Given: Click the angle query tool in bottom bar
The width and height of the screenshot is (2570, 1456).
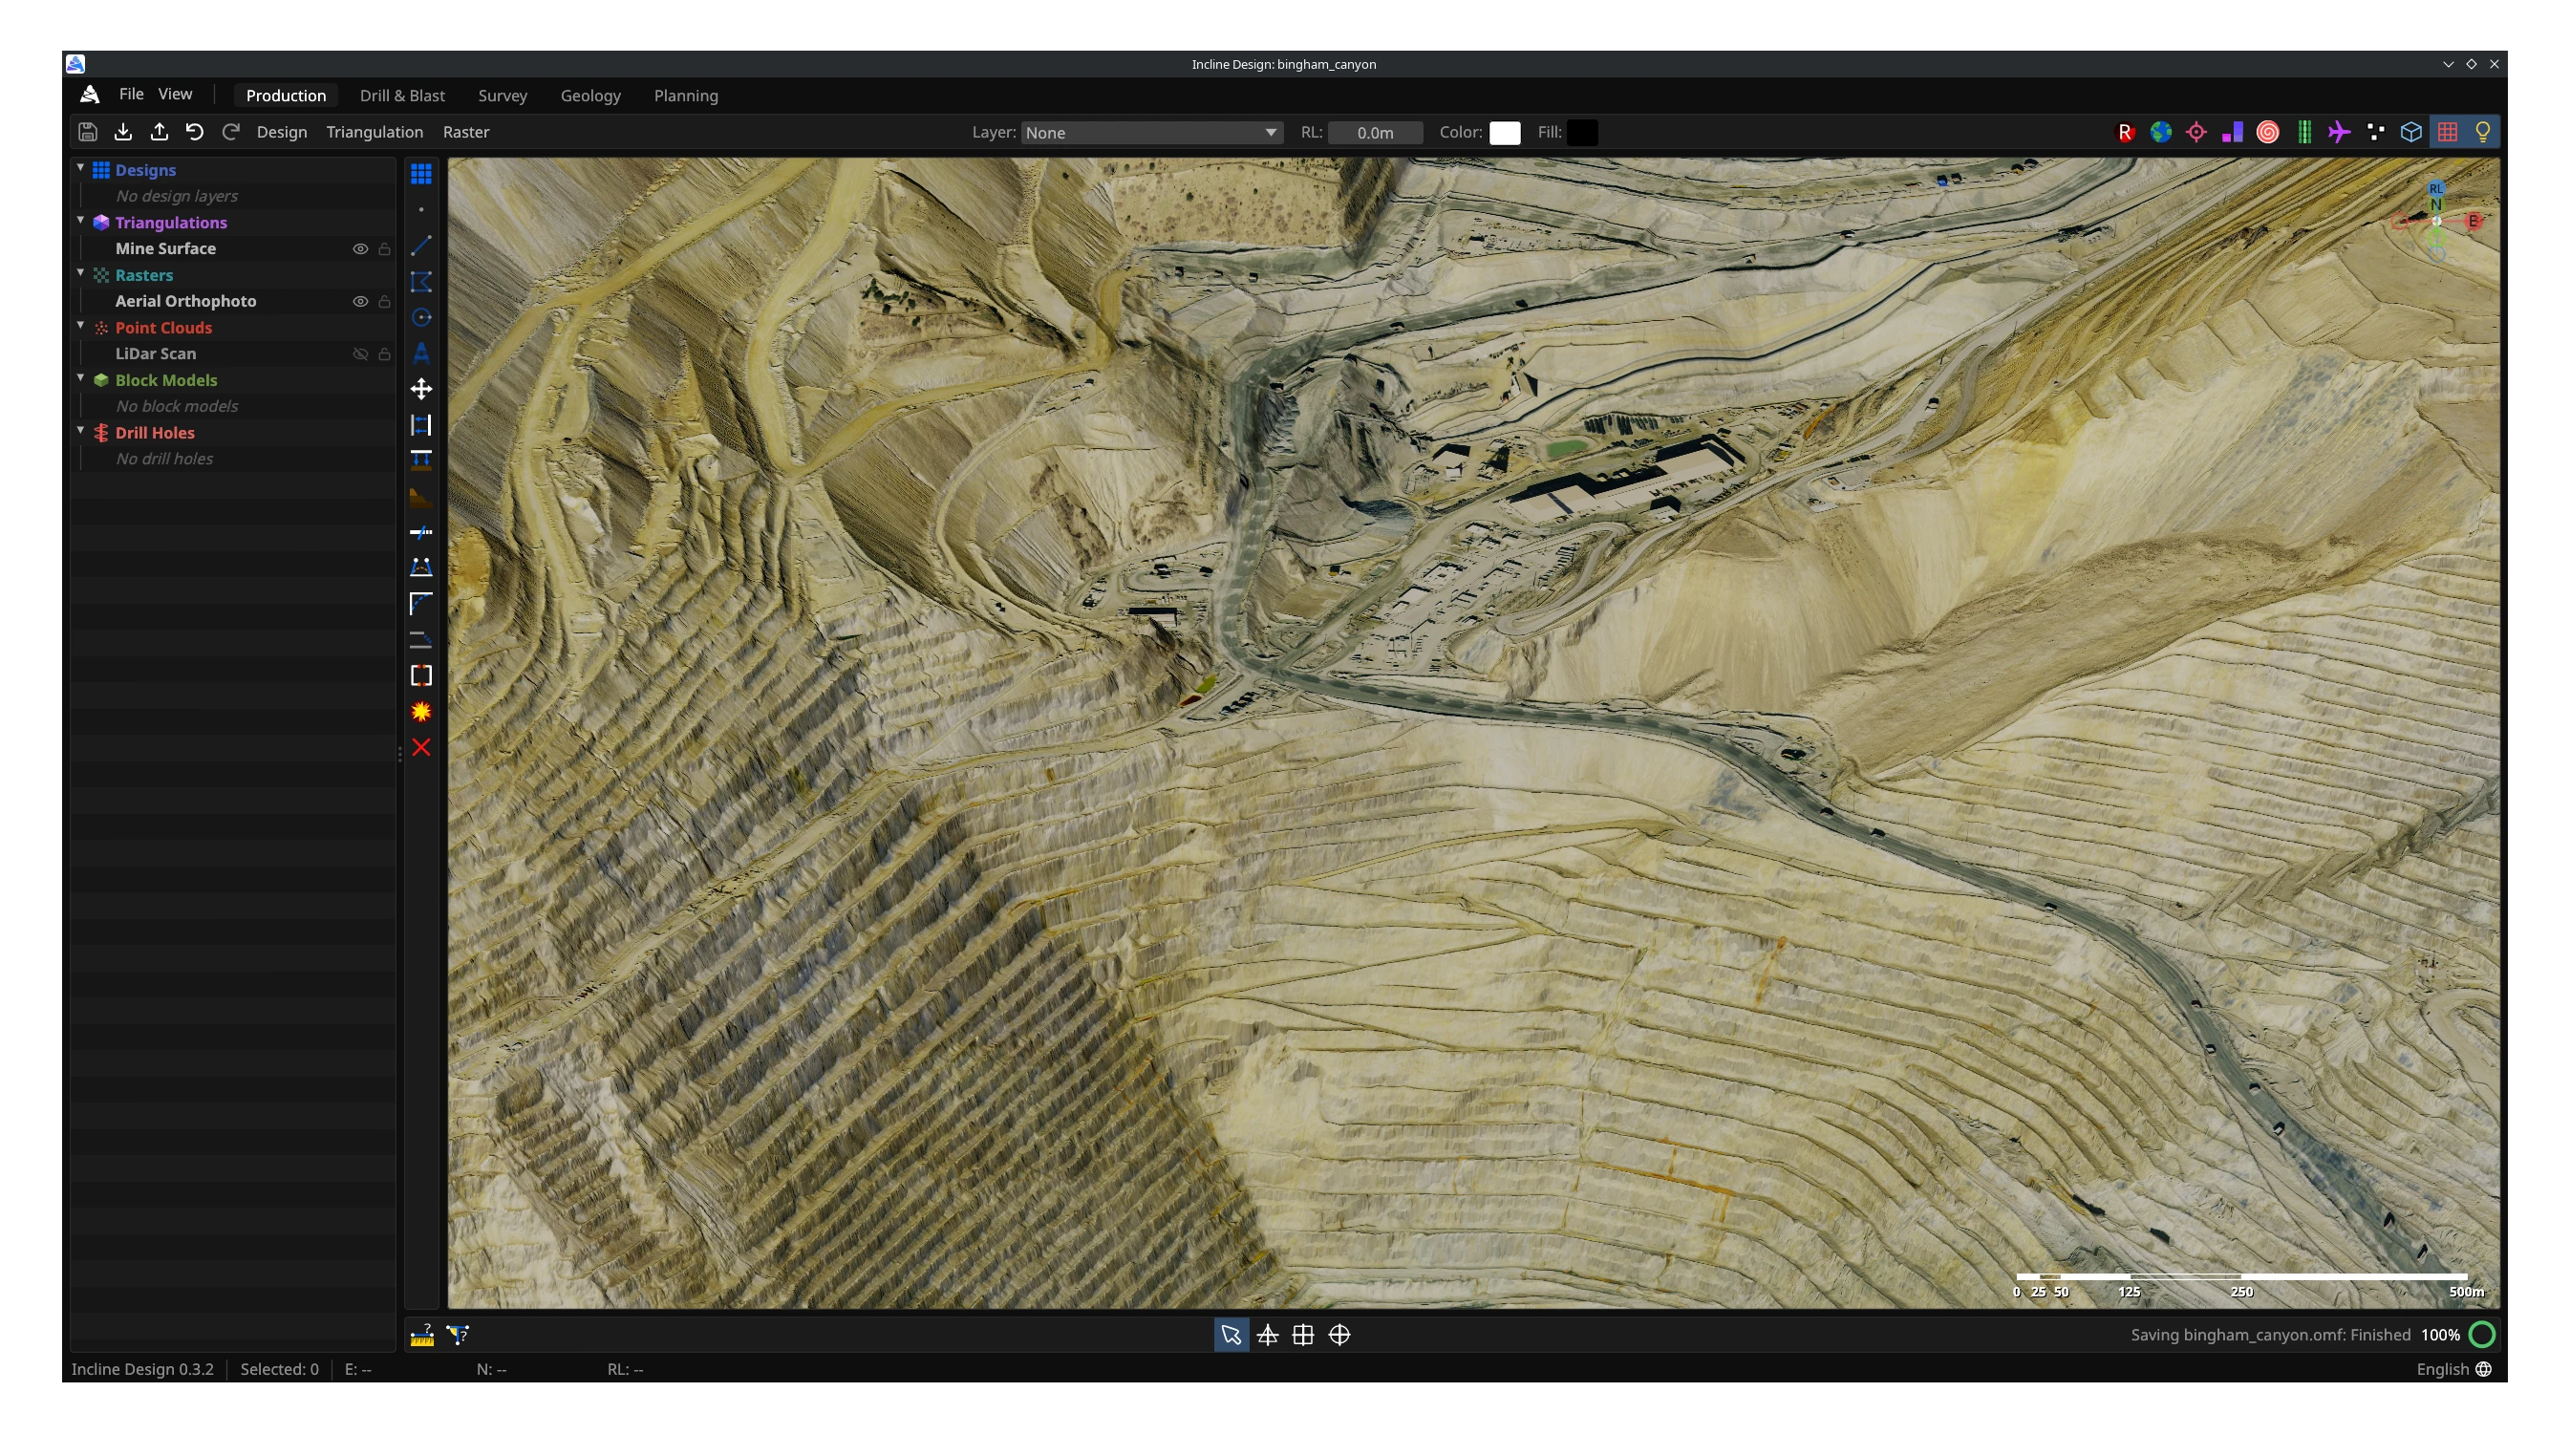Looking at the screenshot, I should tap(457, 1335).
